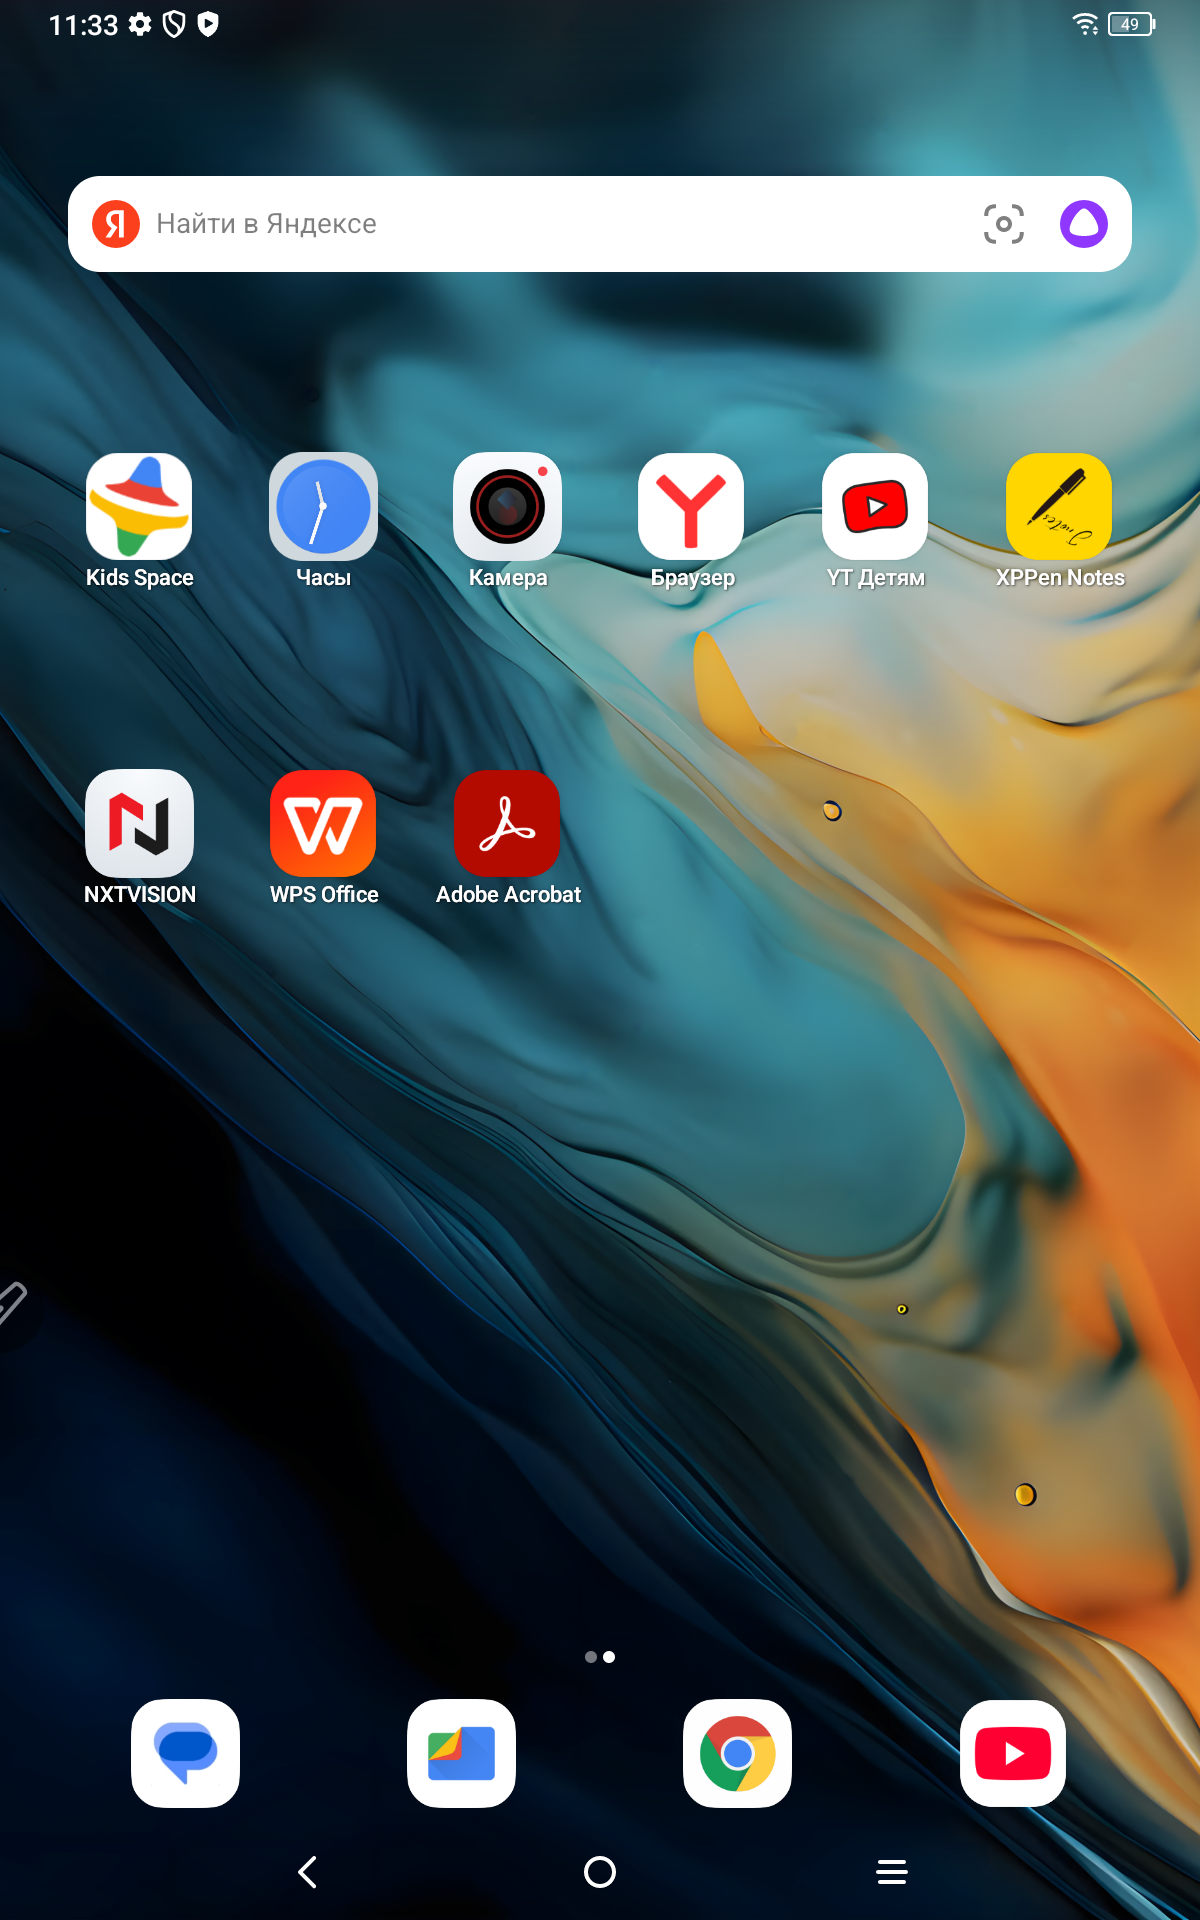
Task: Tap the Найти в Яндексе search field
Action: pos(600,224)
